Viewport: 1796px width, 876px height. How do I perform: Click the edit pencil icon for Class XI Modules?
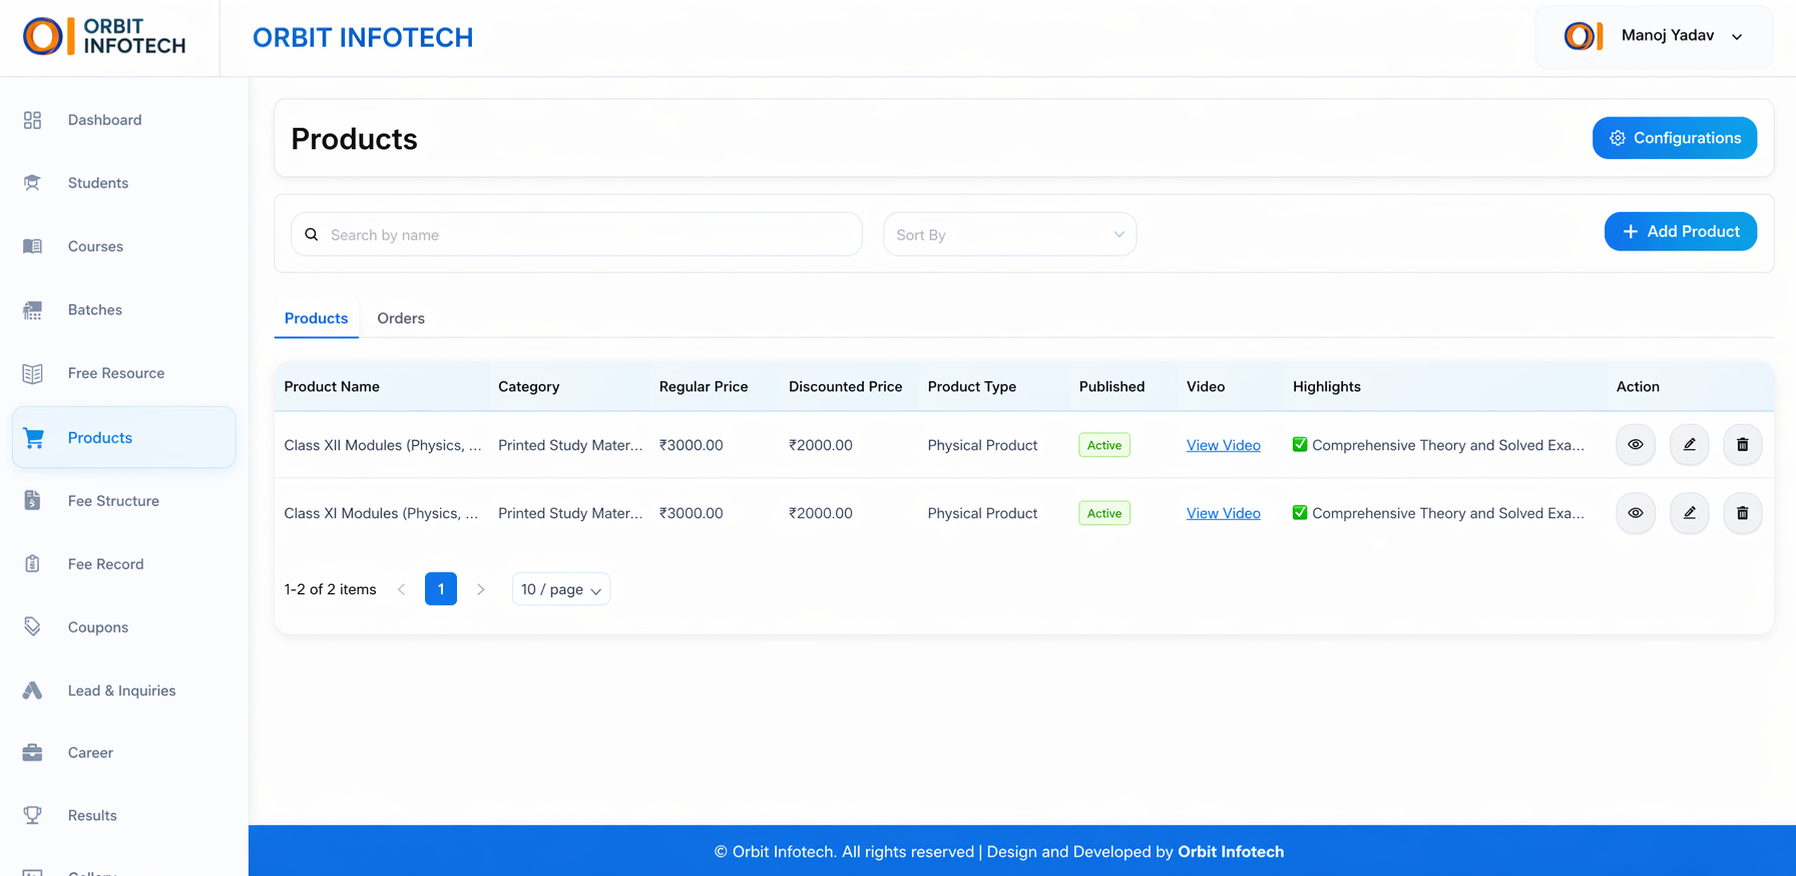1689,513
